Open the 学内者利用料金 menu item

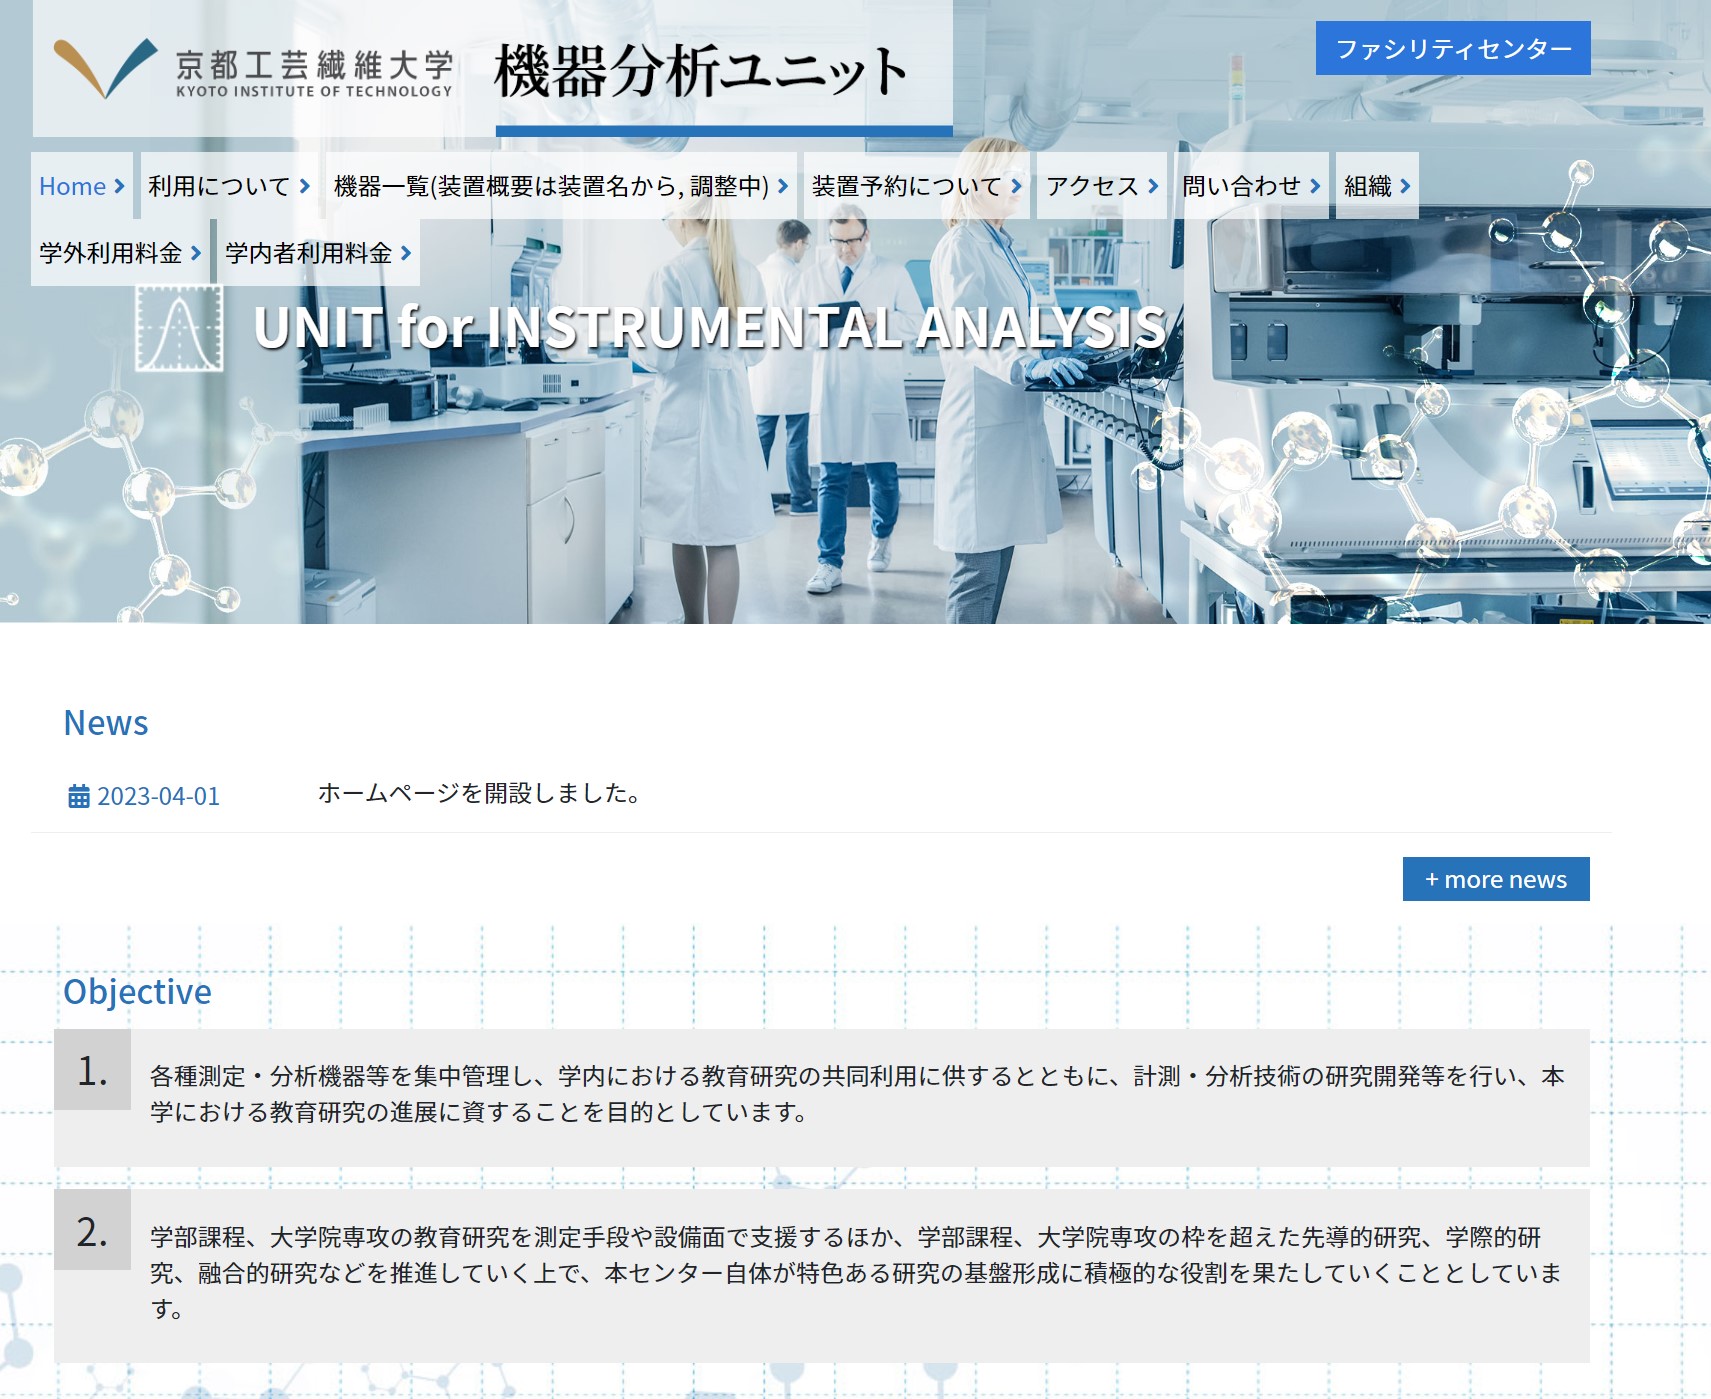318,253
